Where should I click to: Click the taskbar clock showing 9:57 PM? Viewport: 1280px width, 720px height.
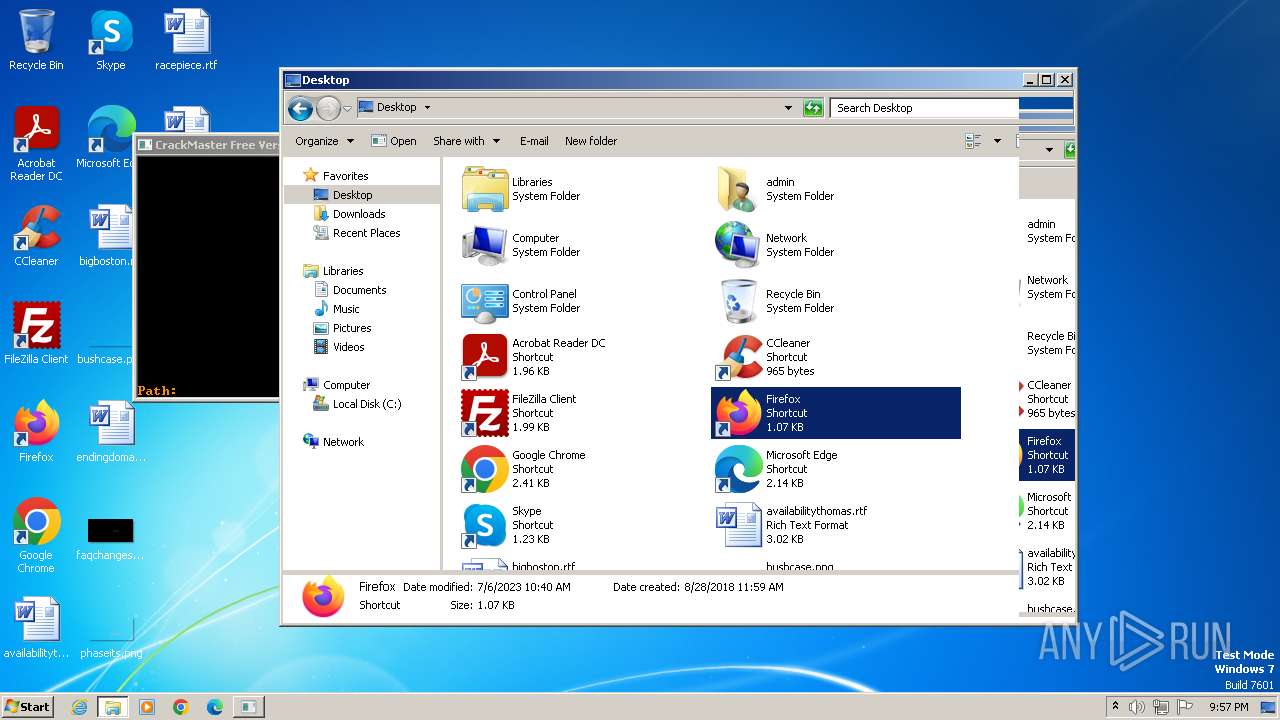(1228, 707)
